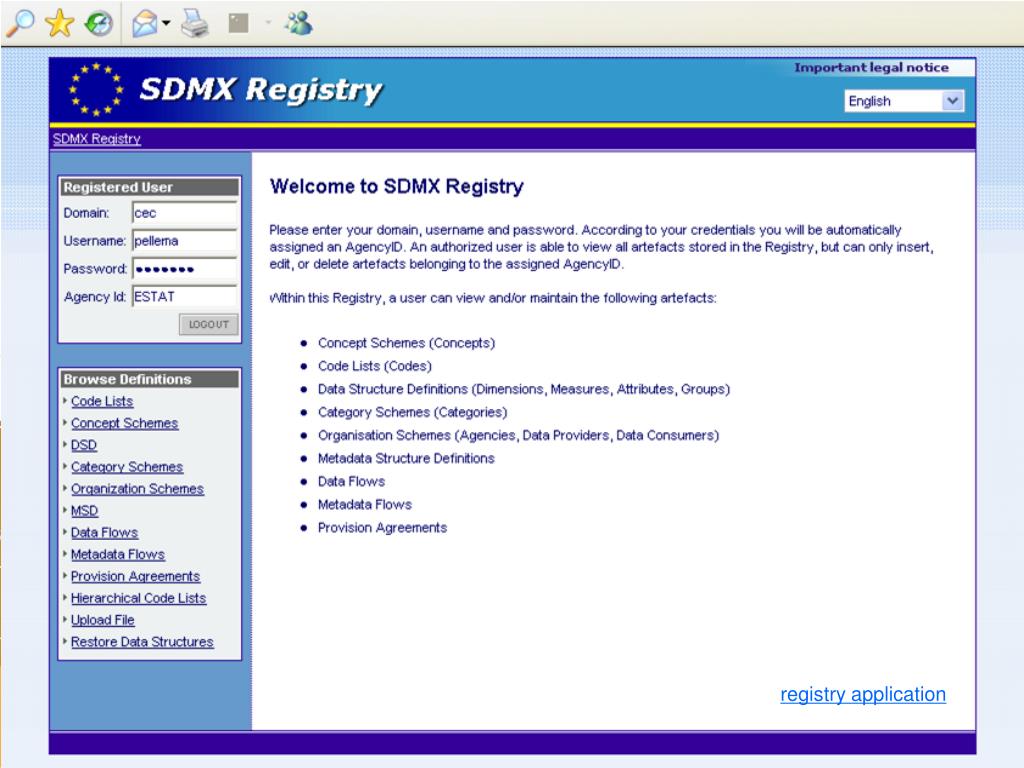1024x768 pixels.
Task: Click the EU stars logo
Action: pyautogui.click(x=96, y=89)
